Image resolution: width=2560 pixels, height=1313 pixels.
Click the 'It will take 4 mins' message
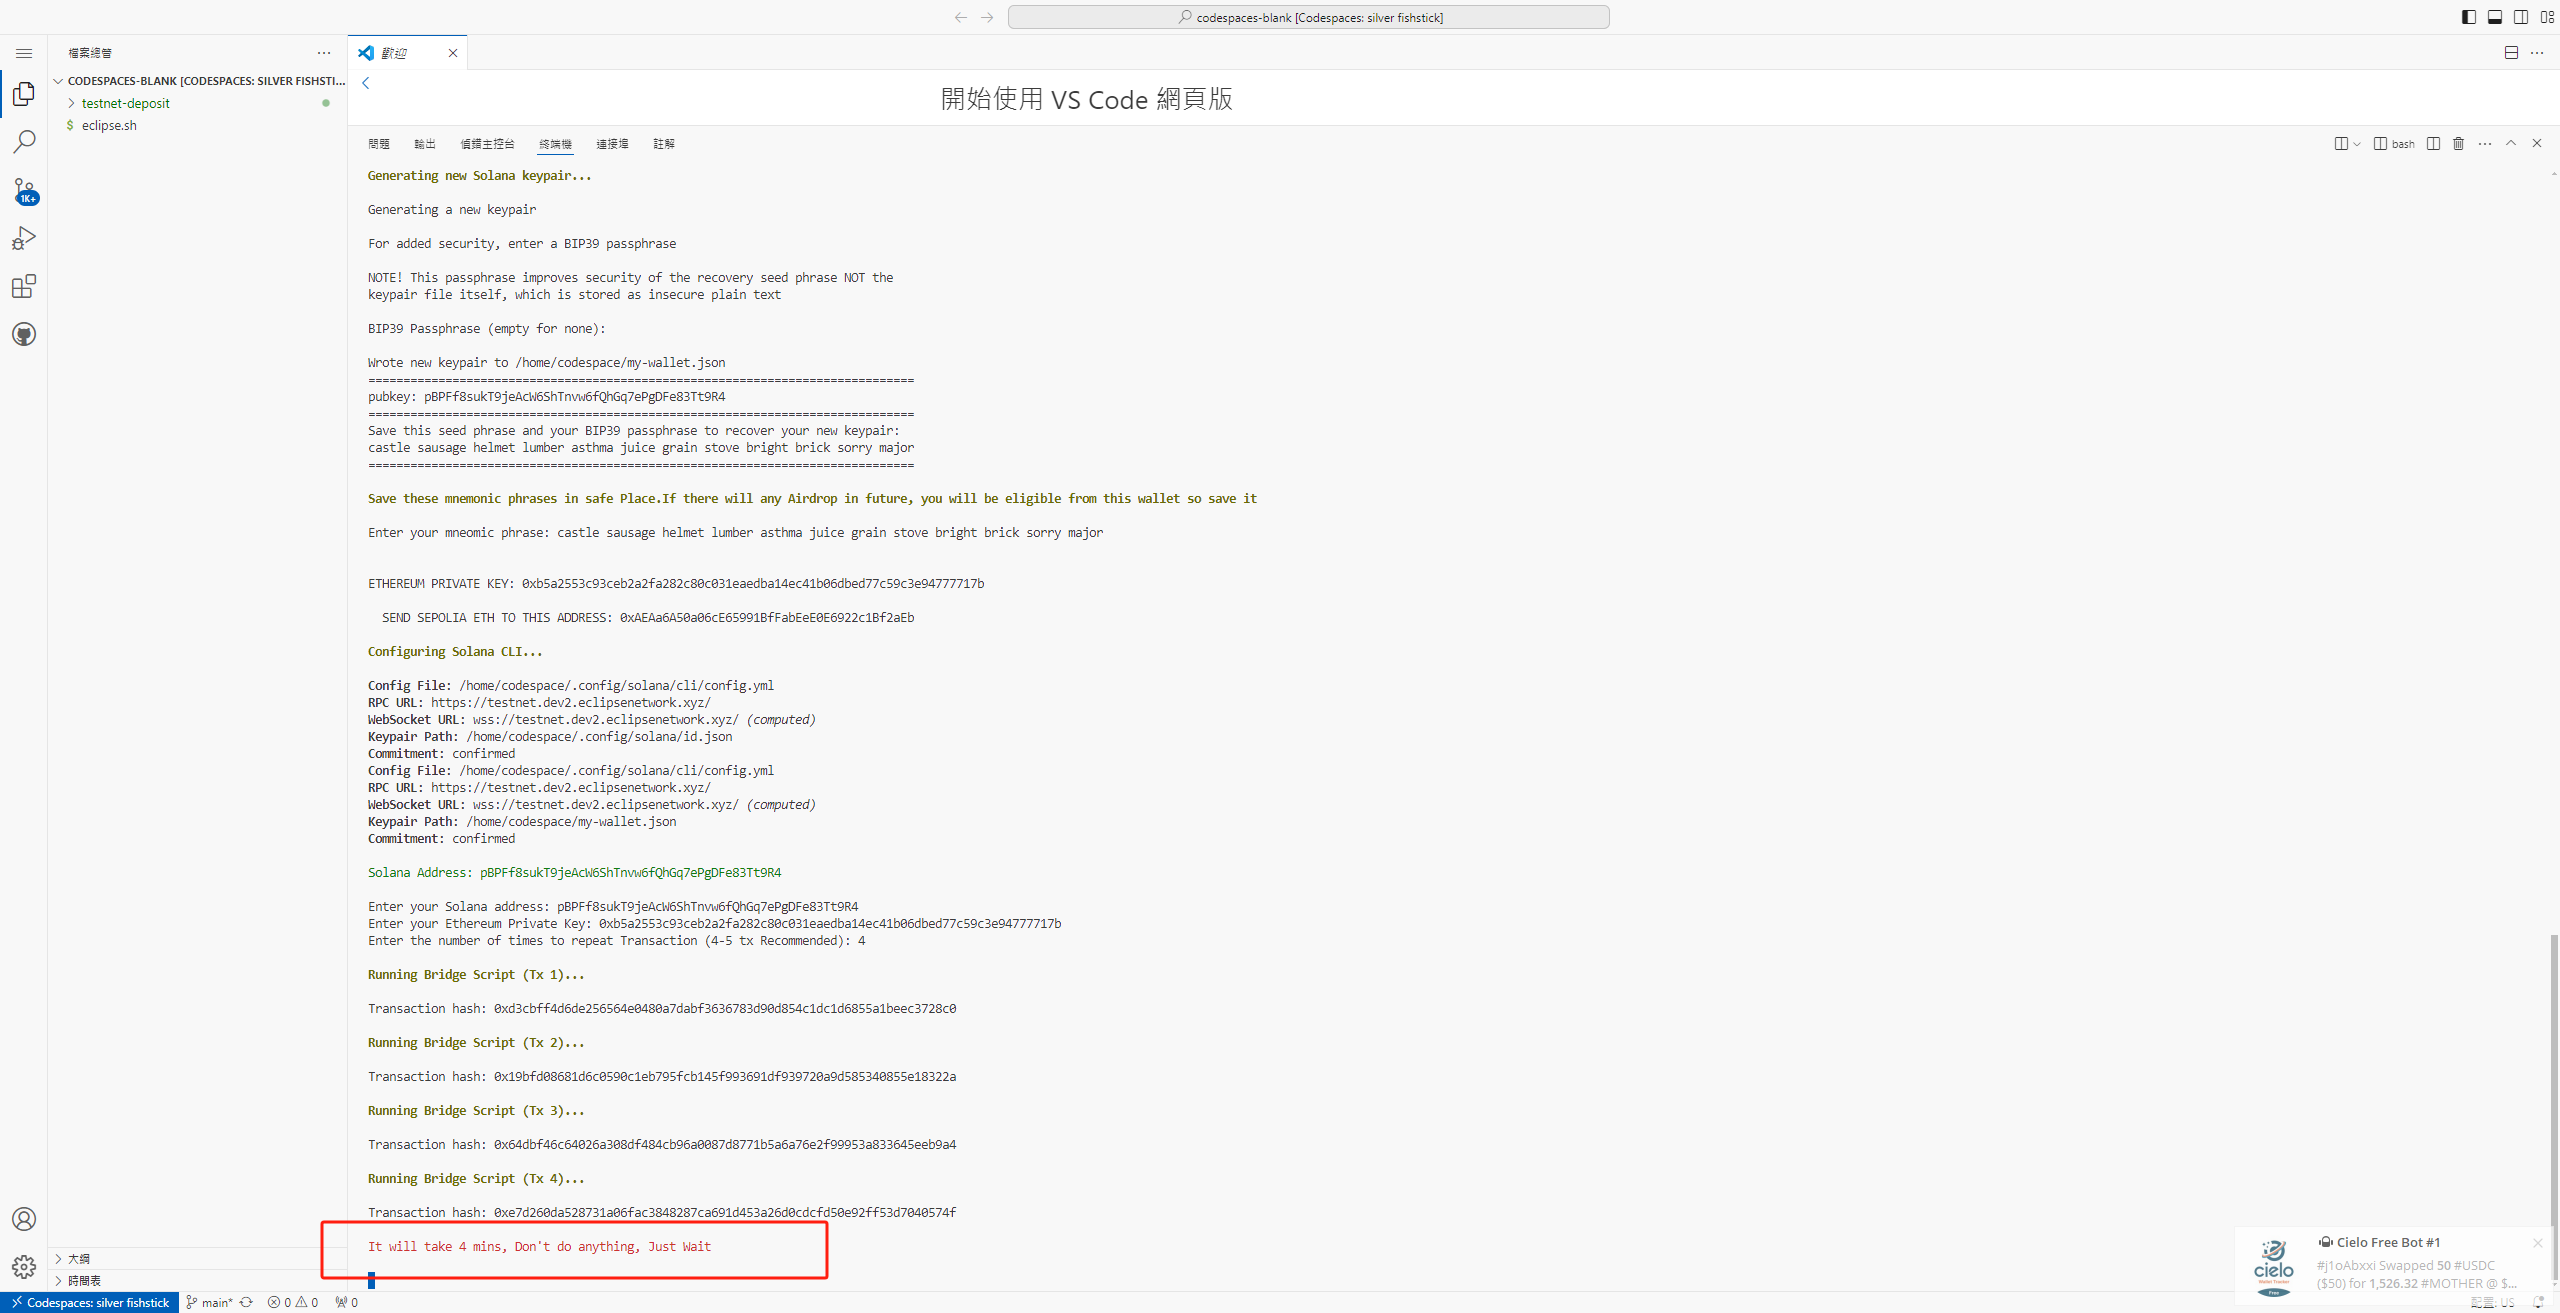[x=539, y=1246]
